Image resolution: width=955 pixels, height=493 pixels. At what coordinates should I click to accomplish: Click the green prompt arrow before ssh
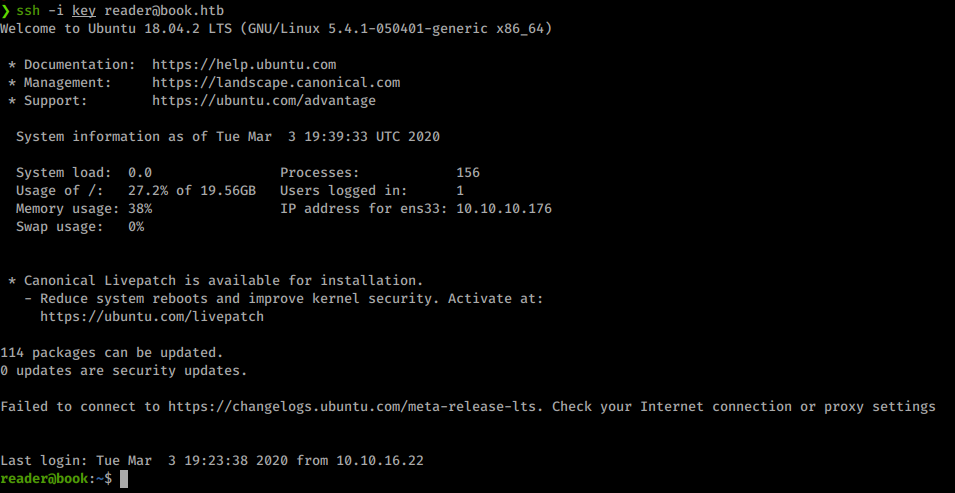point(5,11)
